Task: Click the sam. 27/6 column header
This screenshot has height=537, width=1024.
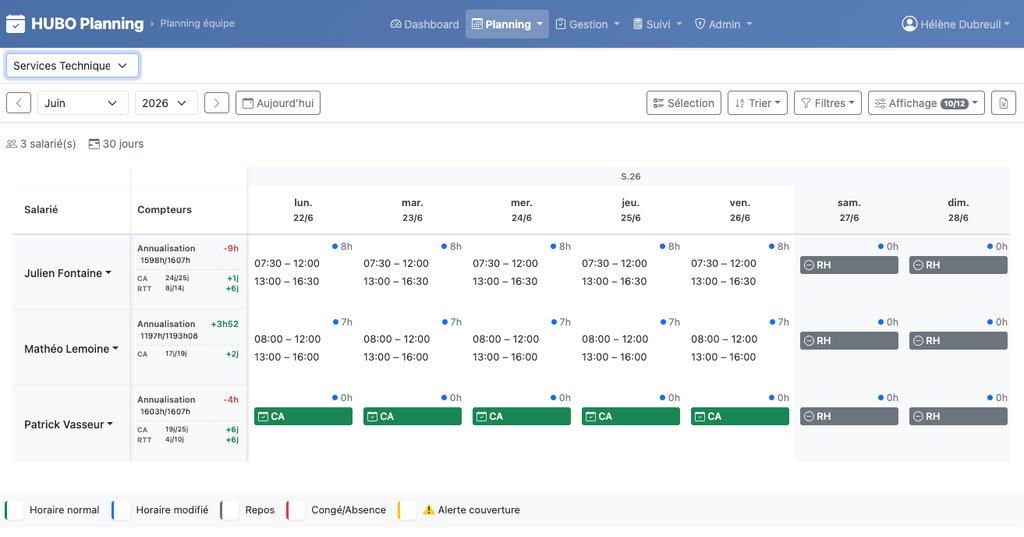Action: click(x=849, y=210)
